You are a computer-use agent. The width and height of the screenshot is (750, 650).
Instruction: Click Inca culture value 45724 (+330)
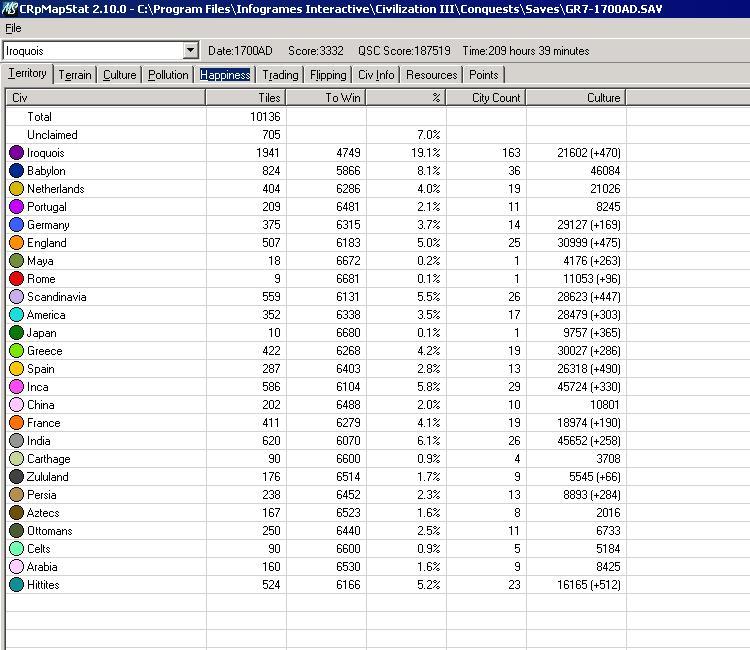pos(589,386)
